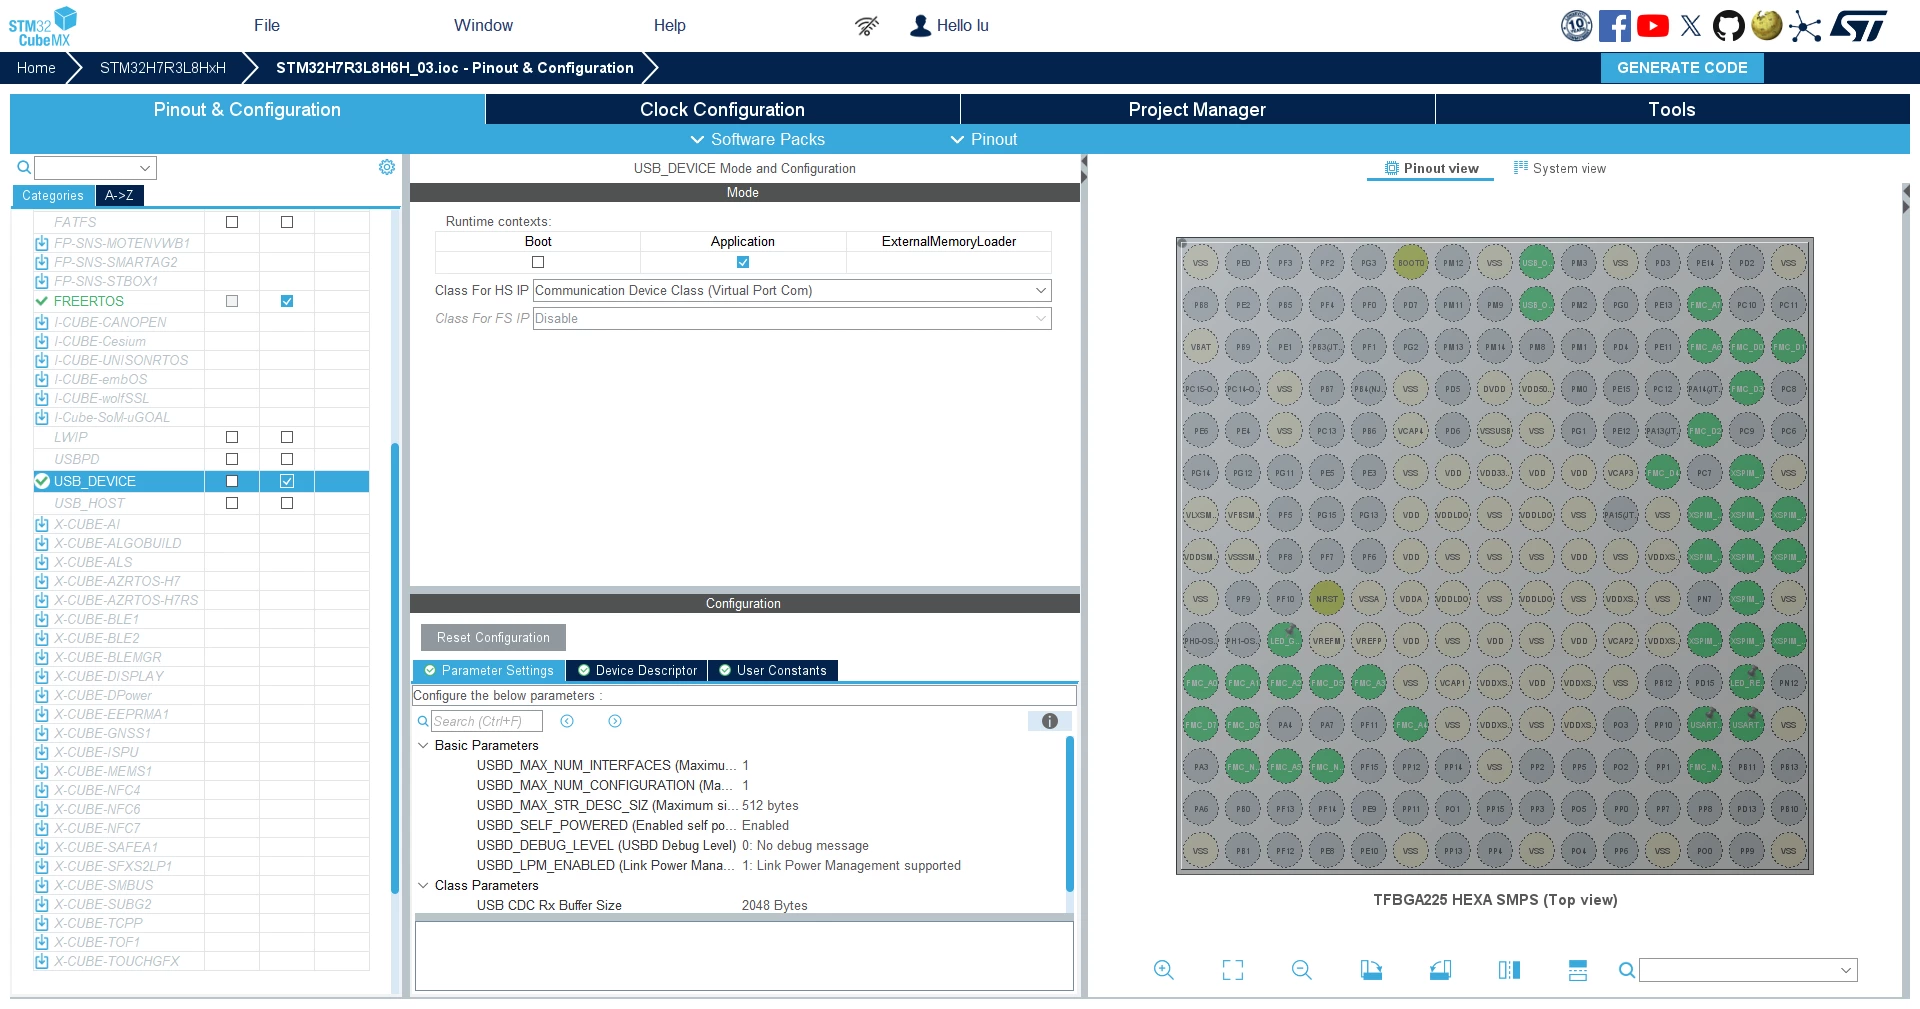
Task: Click the info icon in parameter settings
Action: (x=1049, y=721)
